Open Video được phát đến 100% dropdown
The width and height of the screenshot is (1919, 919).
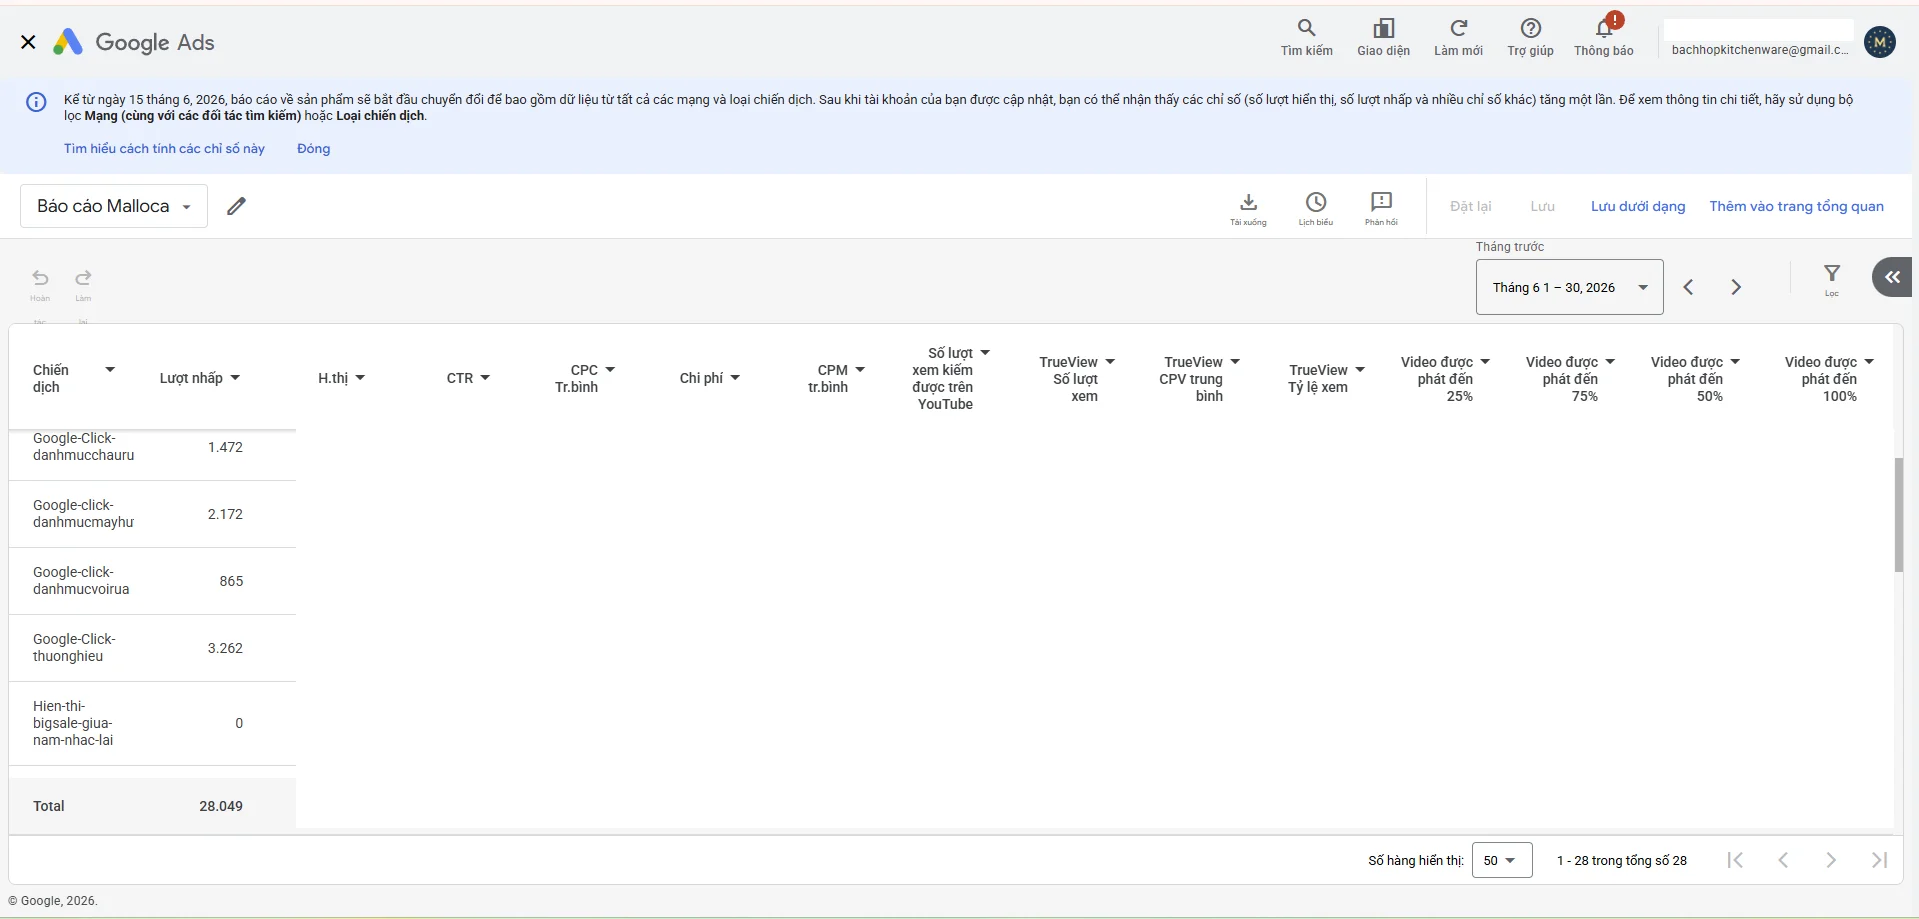(x=1869, y=362)
